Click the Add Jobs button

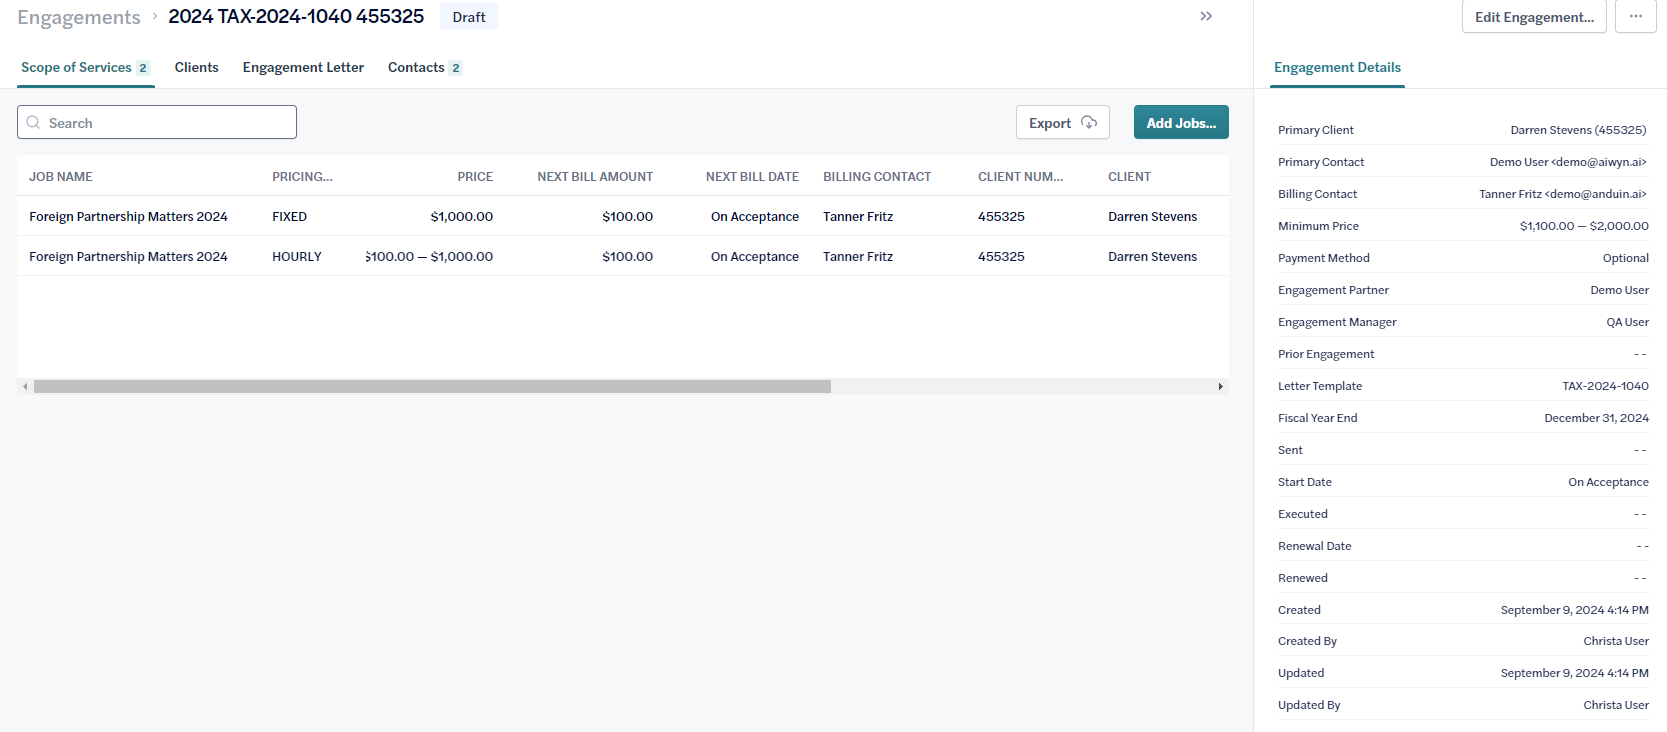point(1181,123)
